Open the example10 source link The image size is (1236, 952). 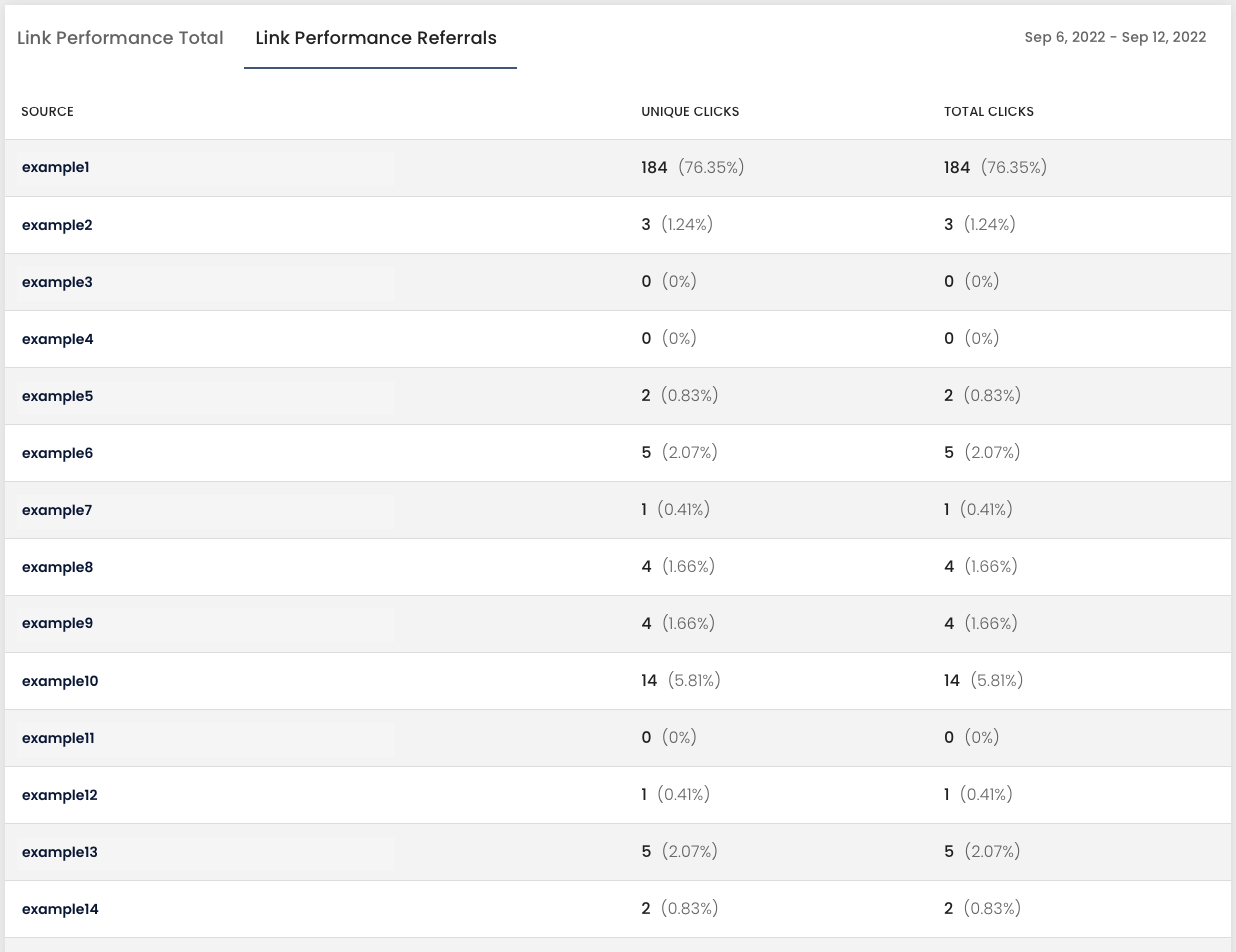pyautogui.click(x=60, y=681)
